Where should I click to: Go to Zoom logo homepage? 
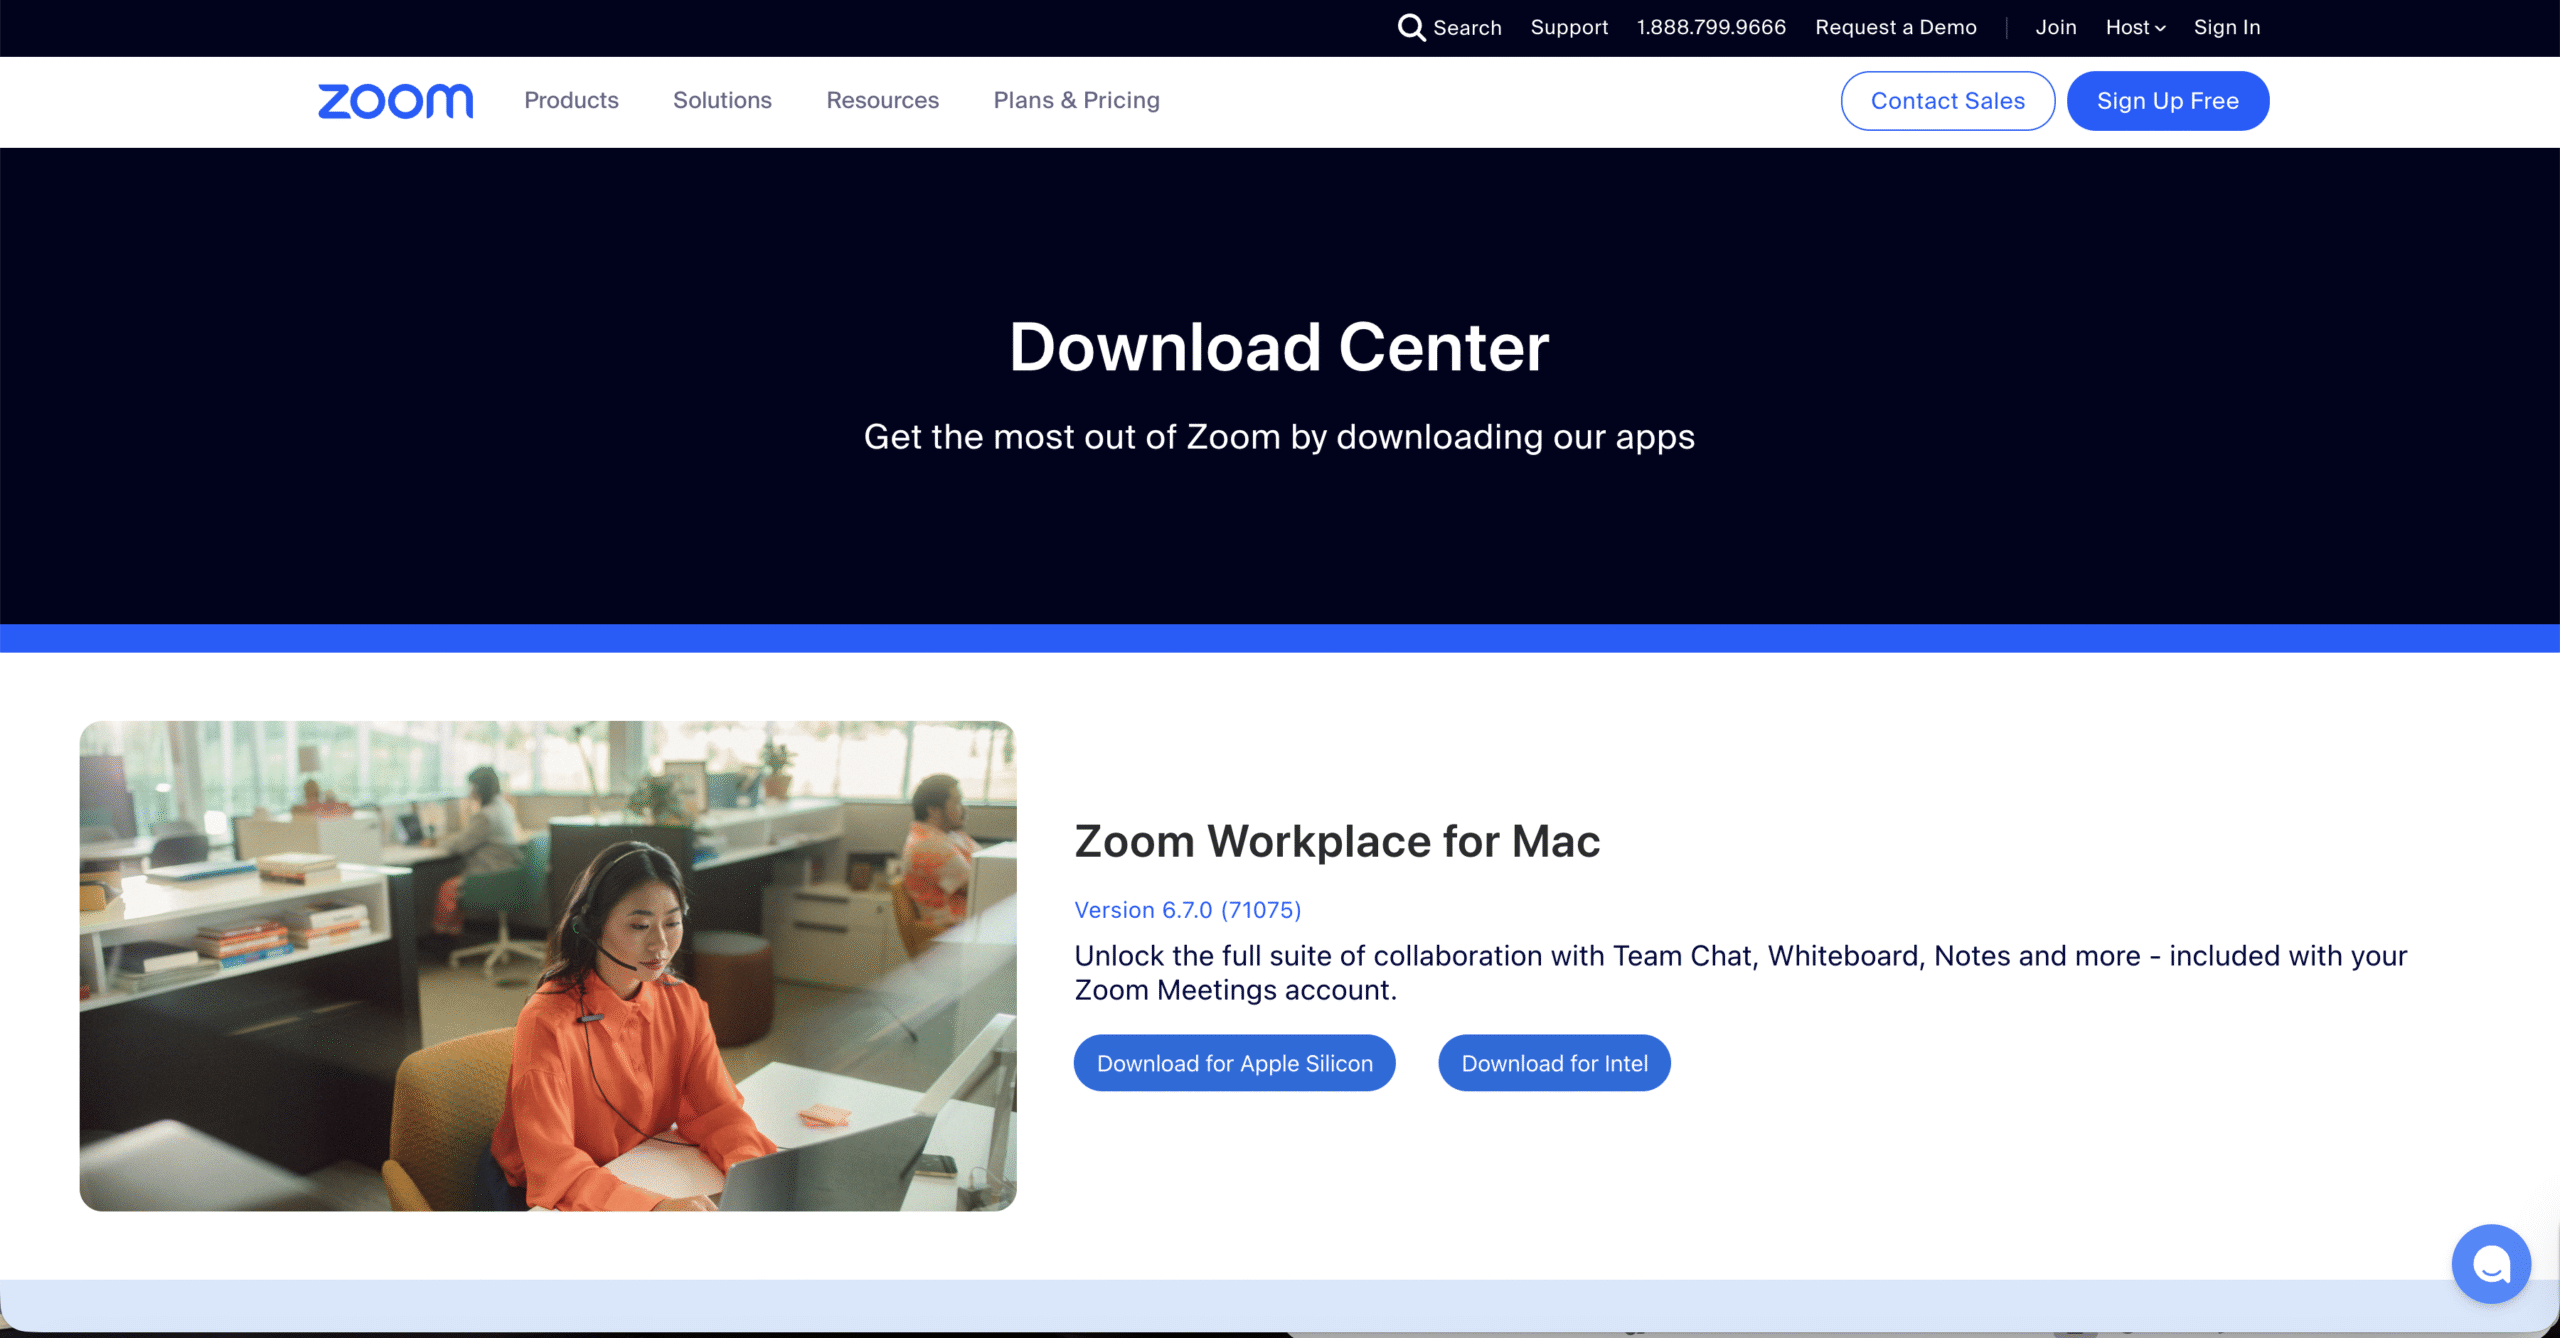[x=396, y=101]
